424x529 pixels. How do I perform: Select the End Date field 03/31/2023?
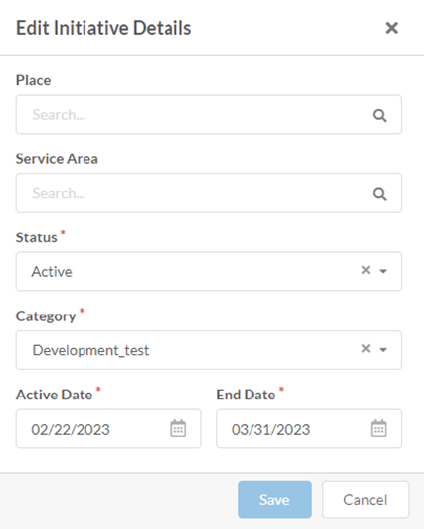point(309,428)
